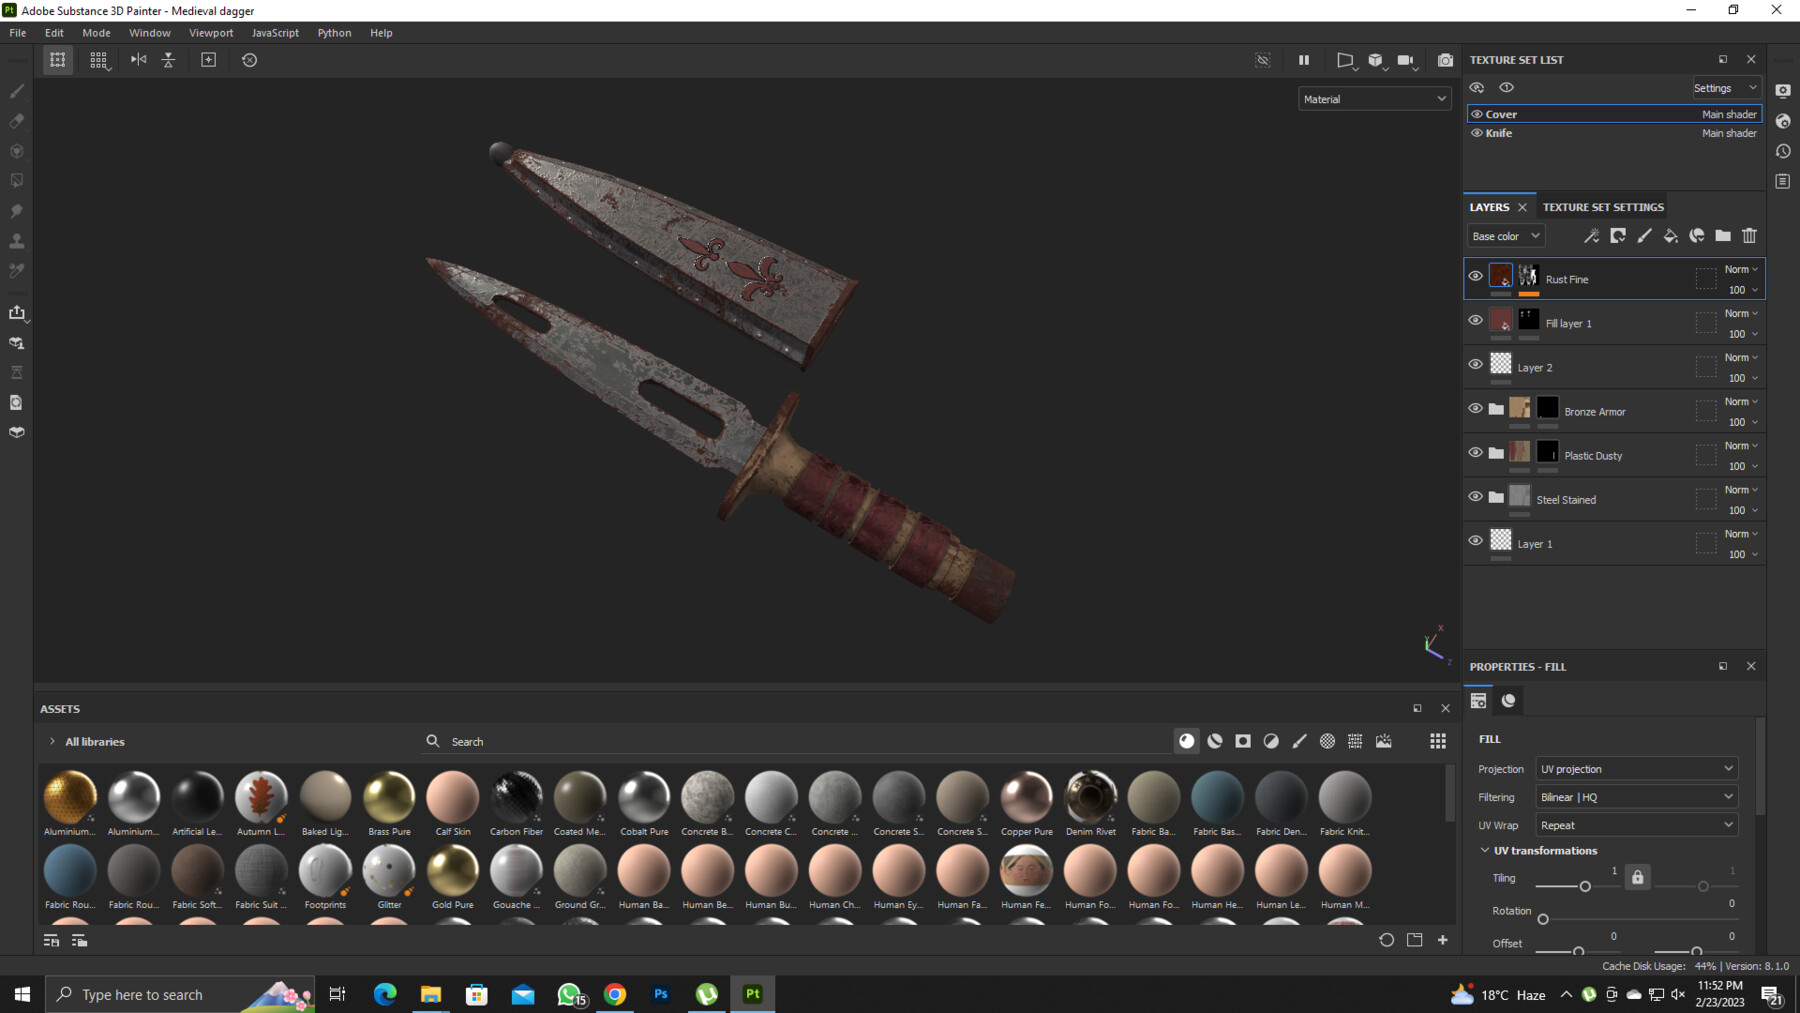
Task: Expand the All libraries tree in Assets
Action: coord(51,741)
